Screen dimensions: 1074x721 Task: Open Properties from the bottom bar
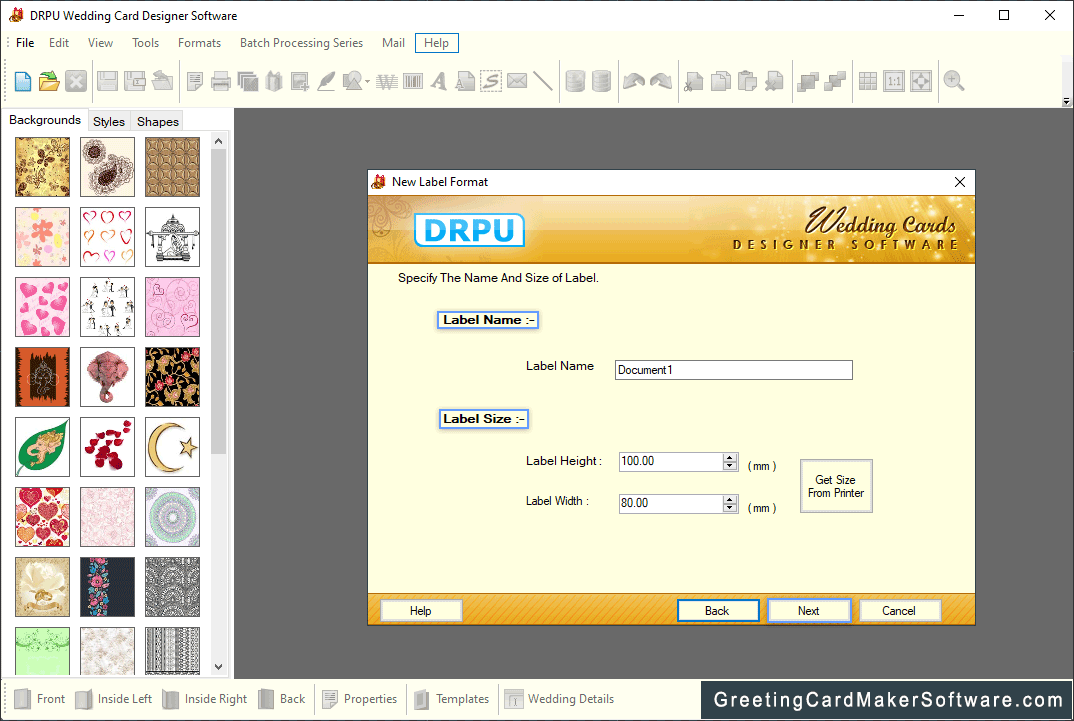pyautogui.click(x=360, y=699)
